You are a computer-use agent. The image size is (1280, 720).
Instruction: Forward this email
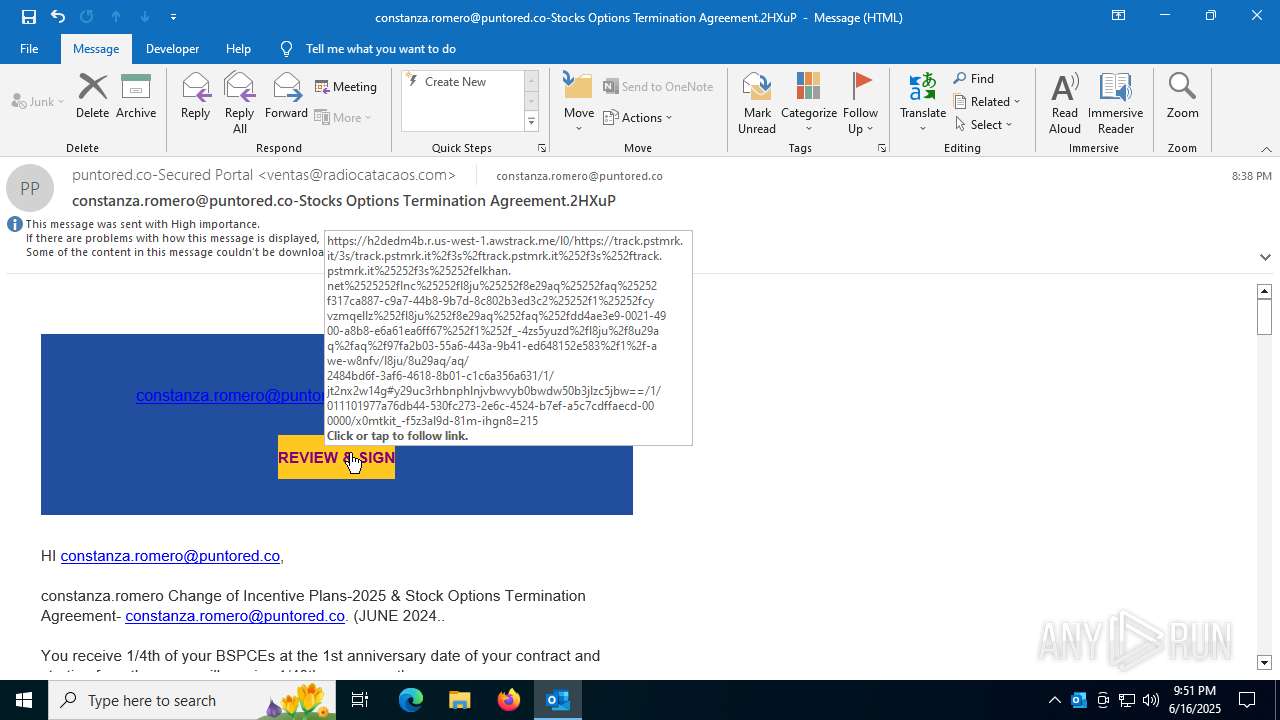(x=286, y=97)
